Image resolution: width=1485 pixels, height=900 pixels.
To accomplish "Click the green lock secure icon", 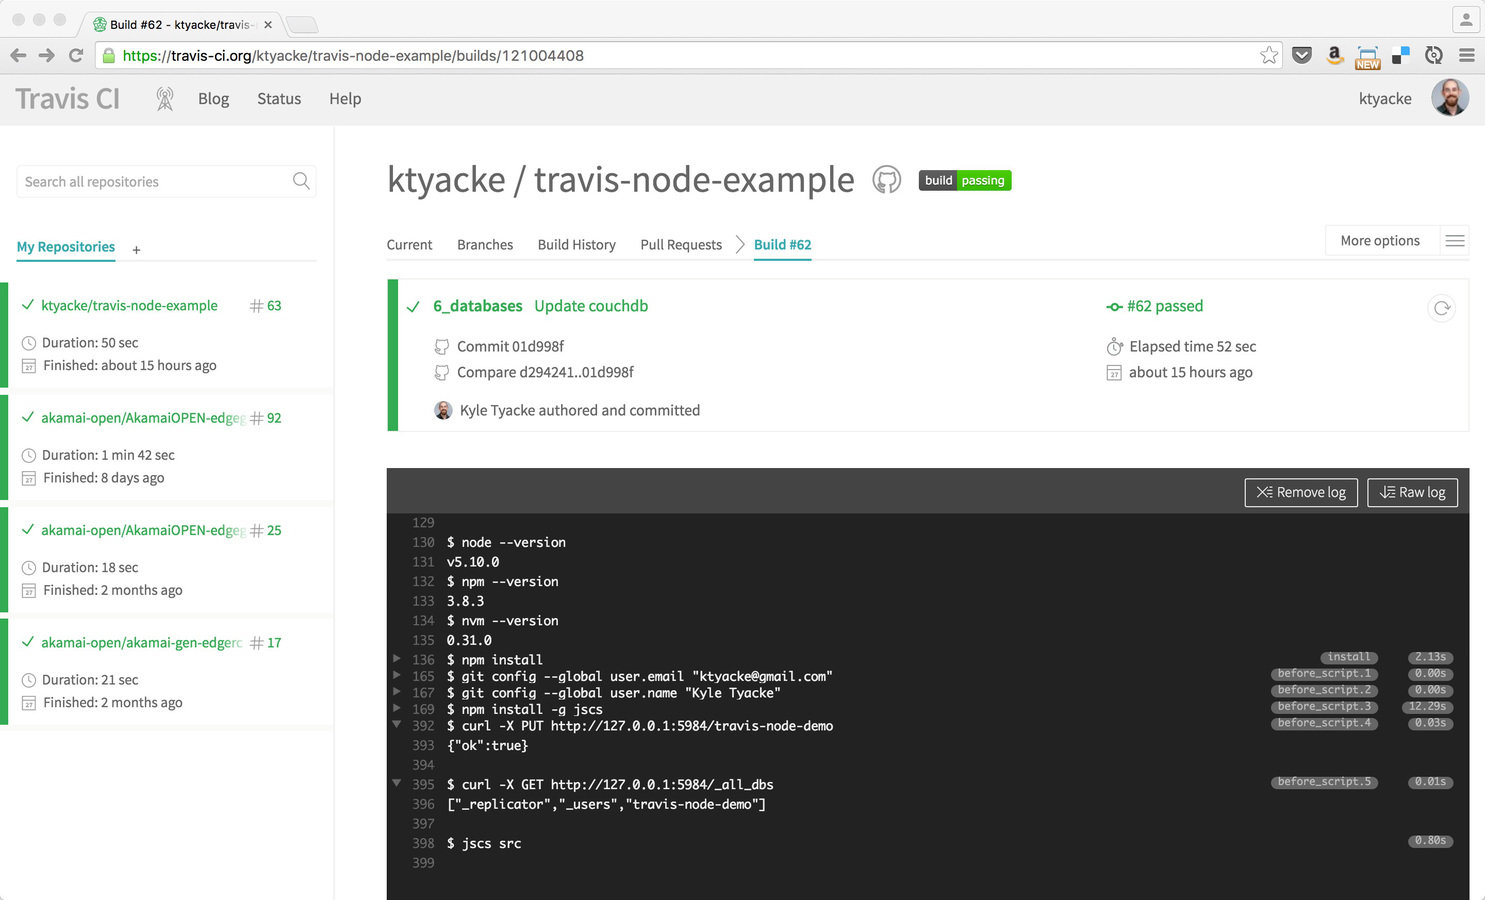I will (109, 55).
